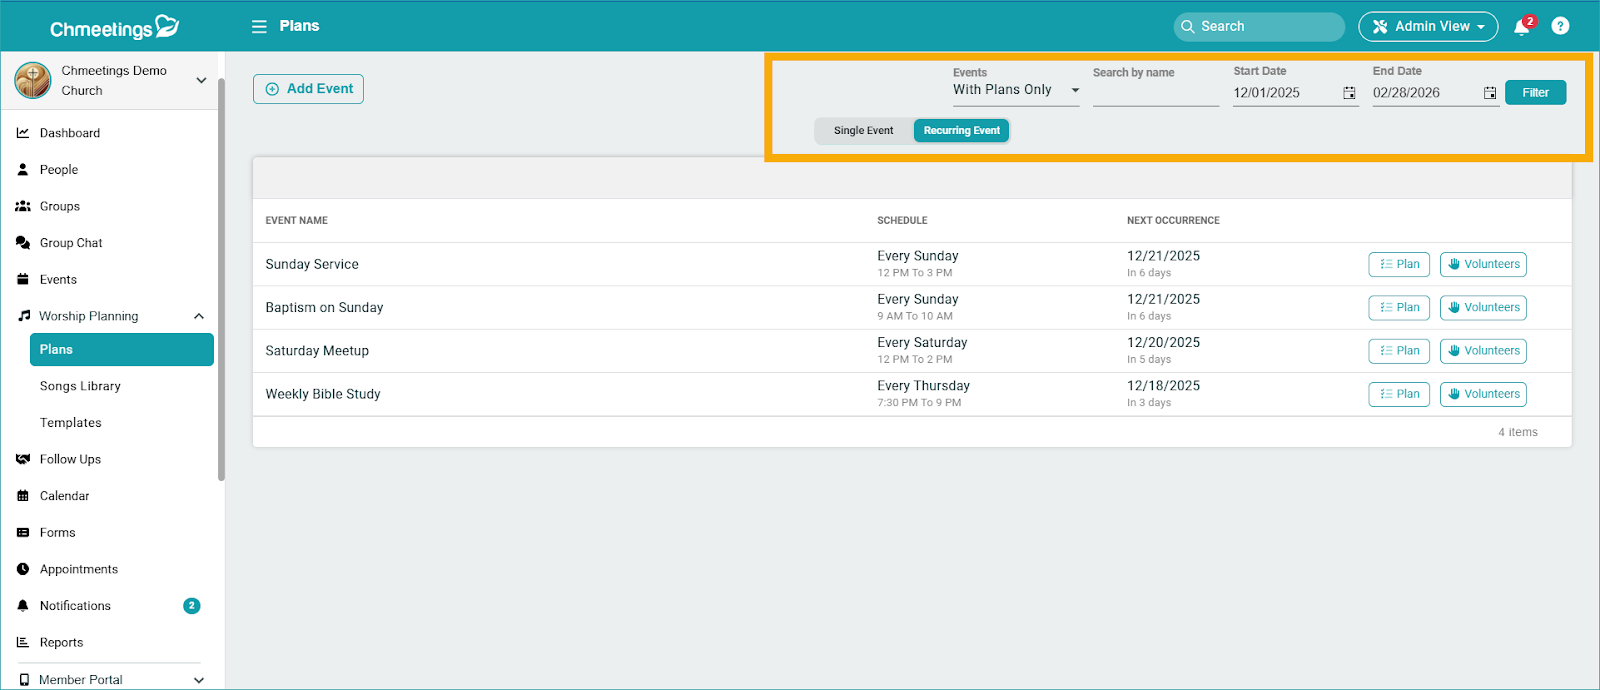Click the notifications bell icon in header
Viewport: 1600px width, 690px height.
(1521, 27)
